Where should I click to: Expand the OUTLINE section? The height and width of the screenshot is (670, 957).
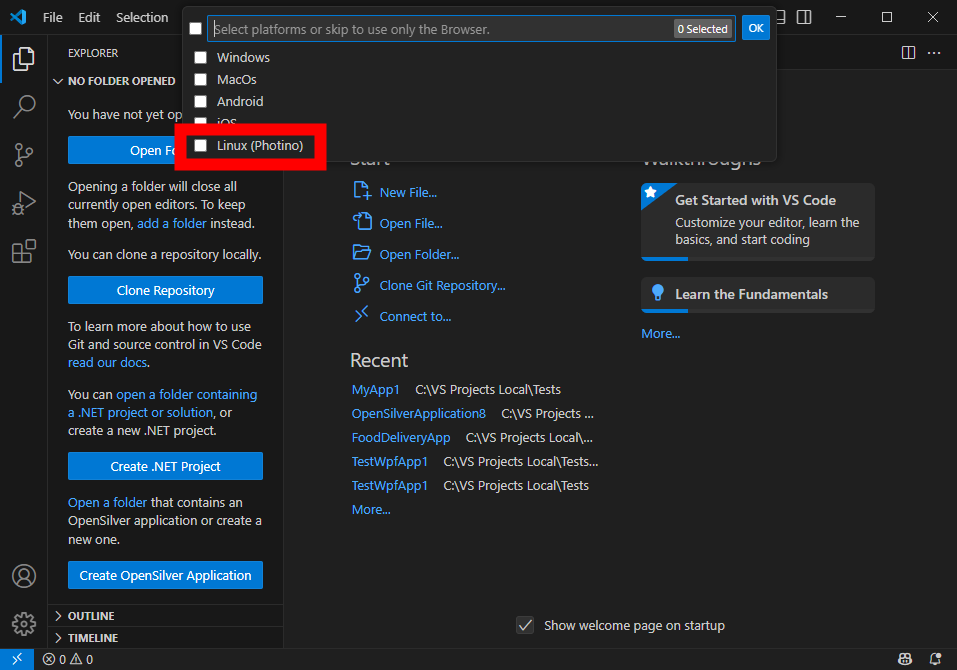[x=165, y=616]
